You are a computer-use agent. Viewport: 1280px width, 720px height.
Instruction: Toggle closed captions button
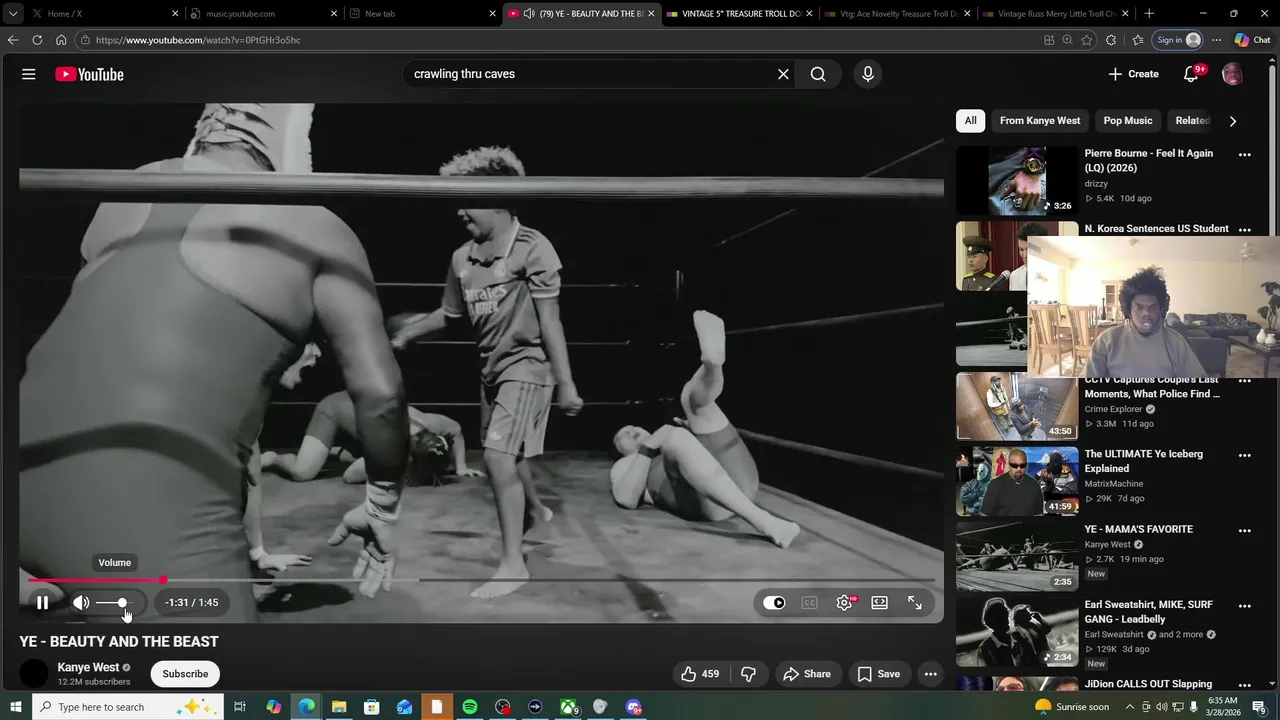[809, 603]
